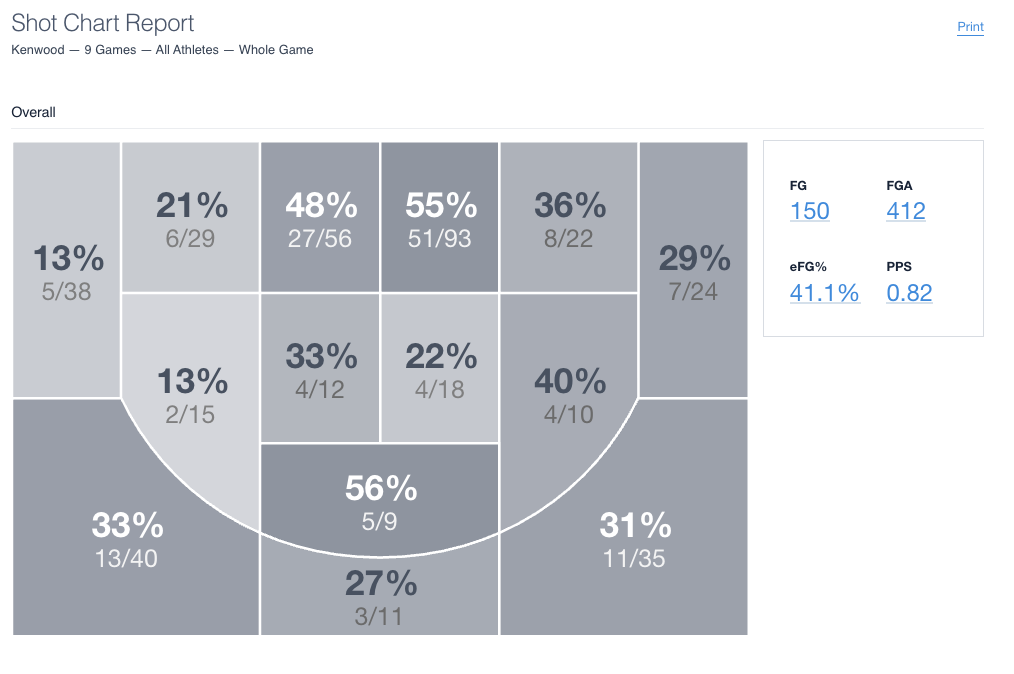This screenshot has height=674, width=1014.
Task: Click the eFG% value 41.1% link
Action: coord(824,292)
